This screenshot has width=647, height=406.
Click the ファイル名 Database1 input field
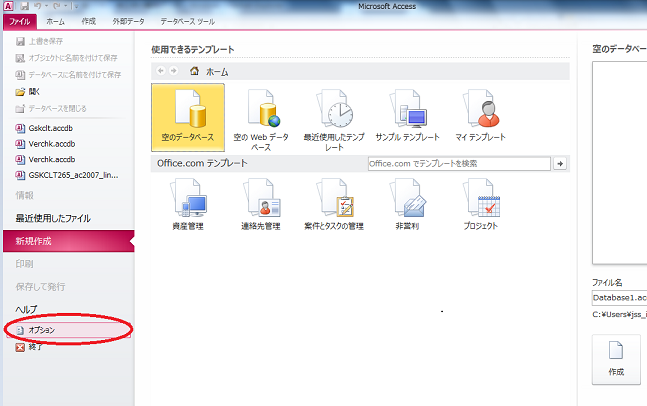coord(619,297)
